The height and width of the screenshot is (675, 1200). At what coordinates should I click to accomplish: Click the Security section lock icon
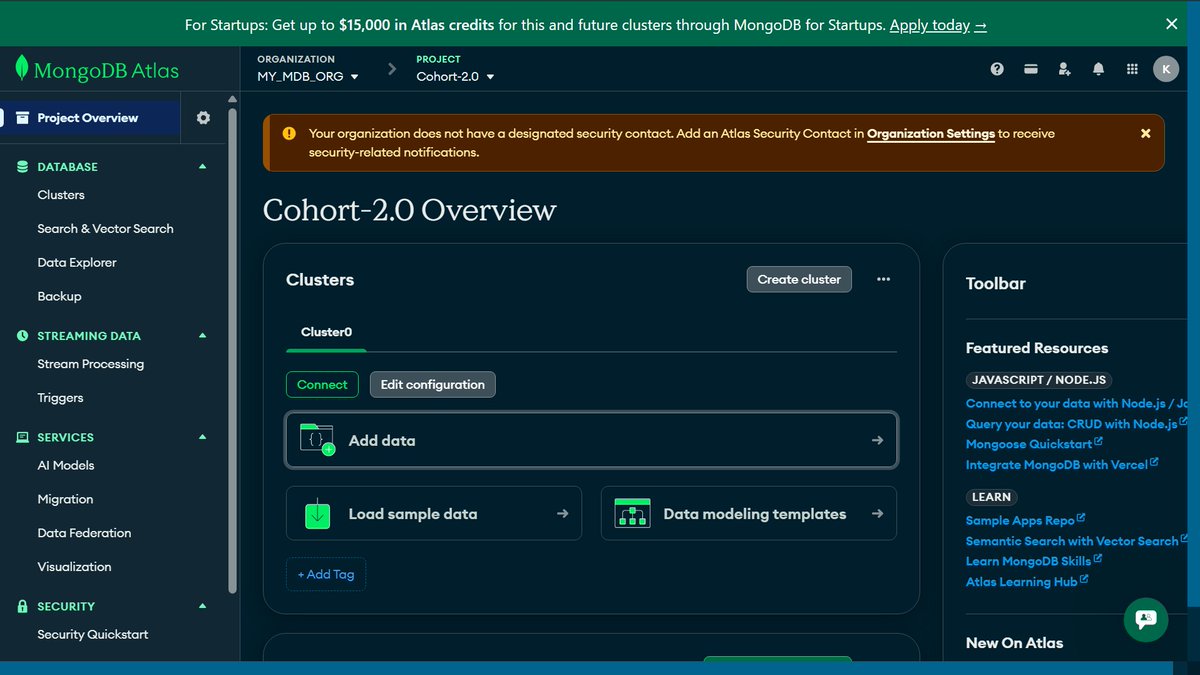point(22,606)
